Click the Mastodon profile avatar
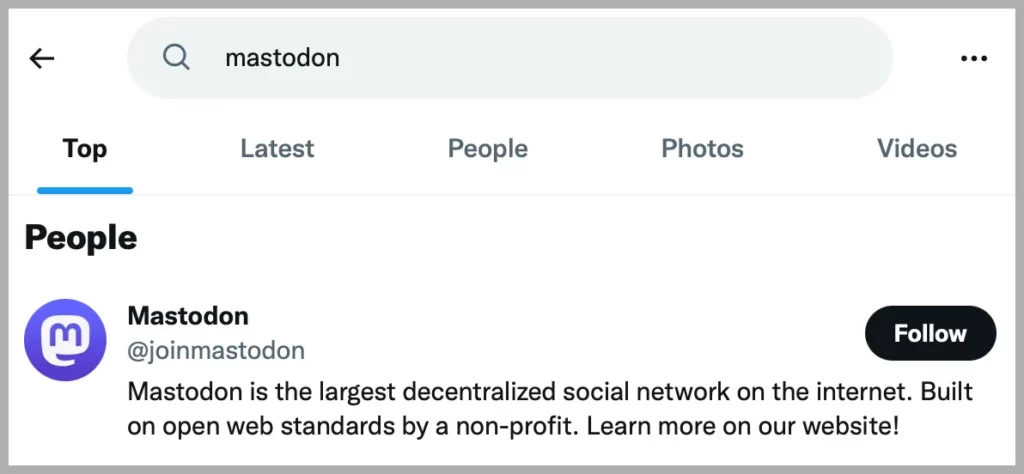 tap(65, 340)
